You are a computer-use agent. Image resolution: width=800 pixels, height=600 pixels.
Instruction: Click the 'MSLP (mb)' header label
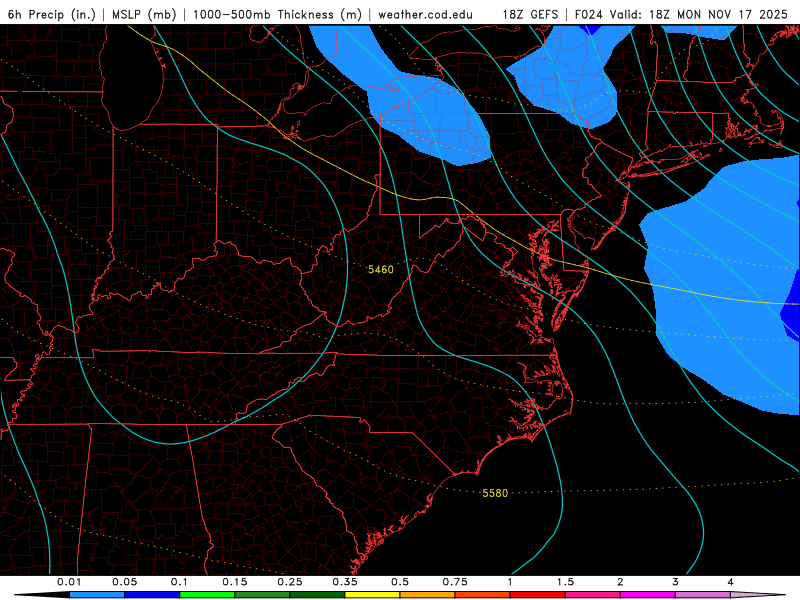coord(144,14)
